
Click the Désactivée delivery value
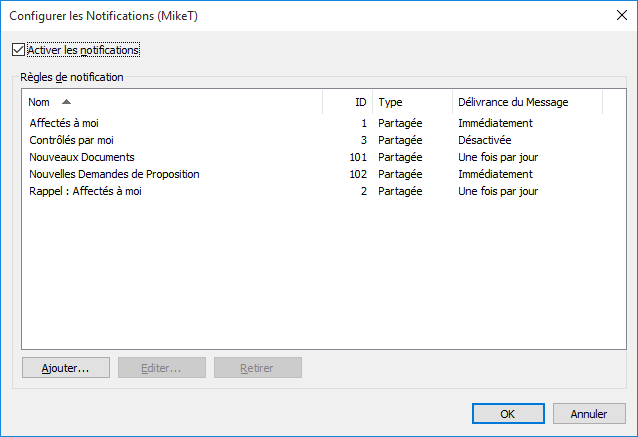pyautogui.click(x=484, y=140)
